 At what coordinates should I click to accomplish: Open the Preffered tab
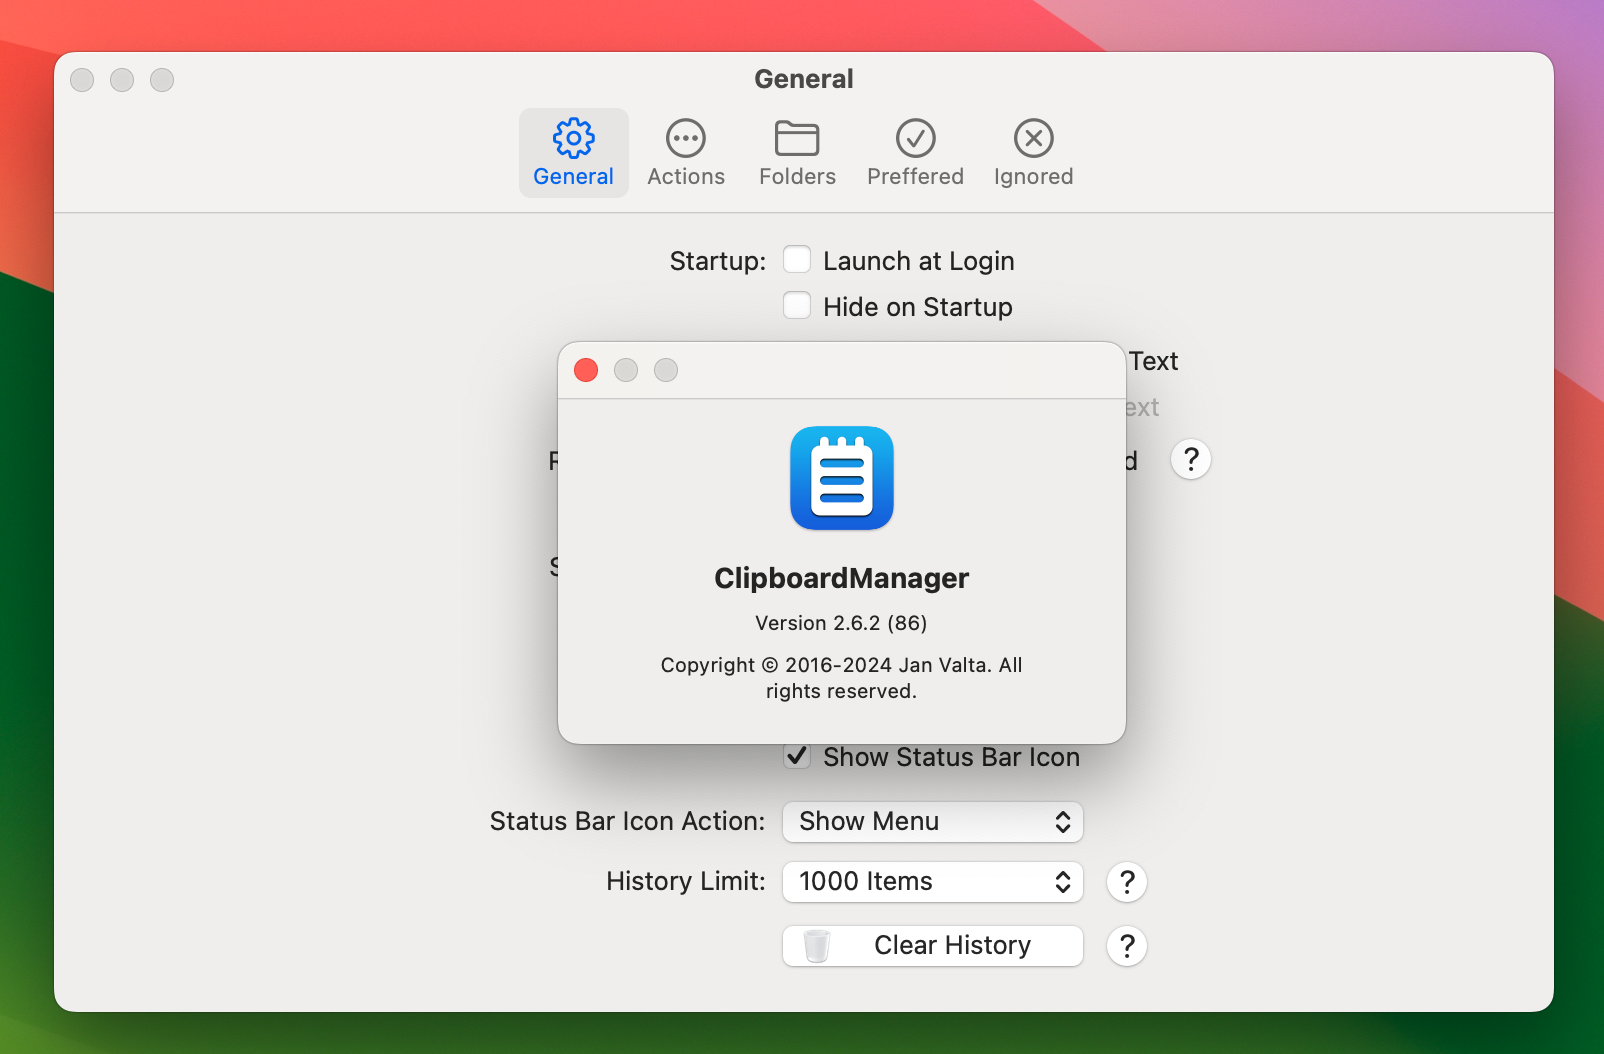point(915,153)
